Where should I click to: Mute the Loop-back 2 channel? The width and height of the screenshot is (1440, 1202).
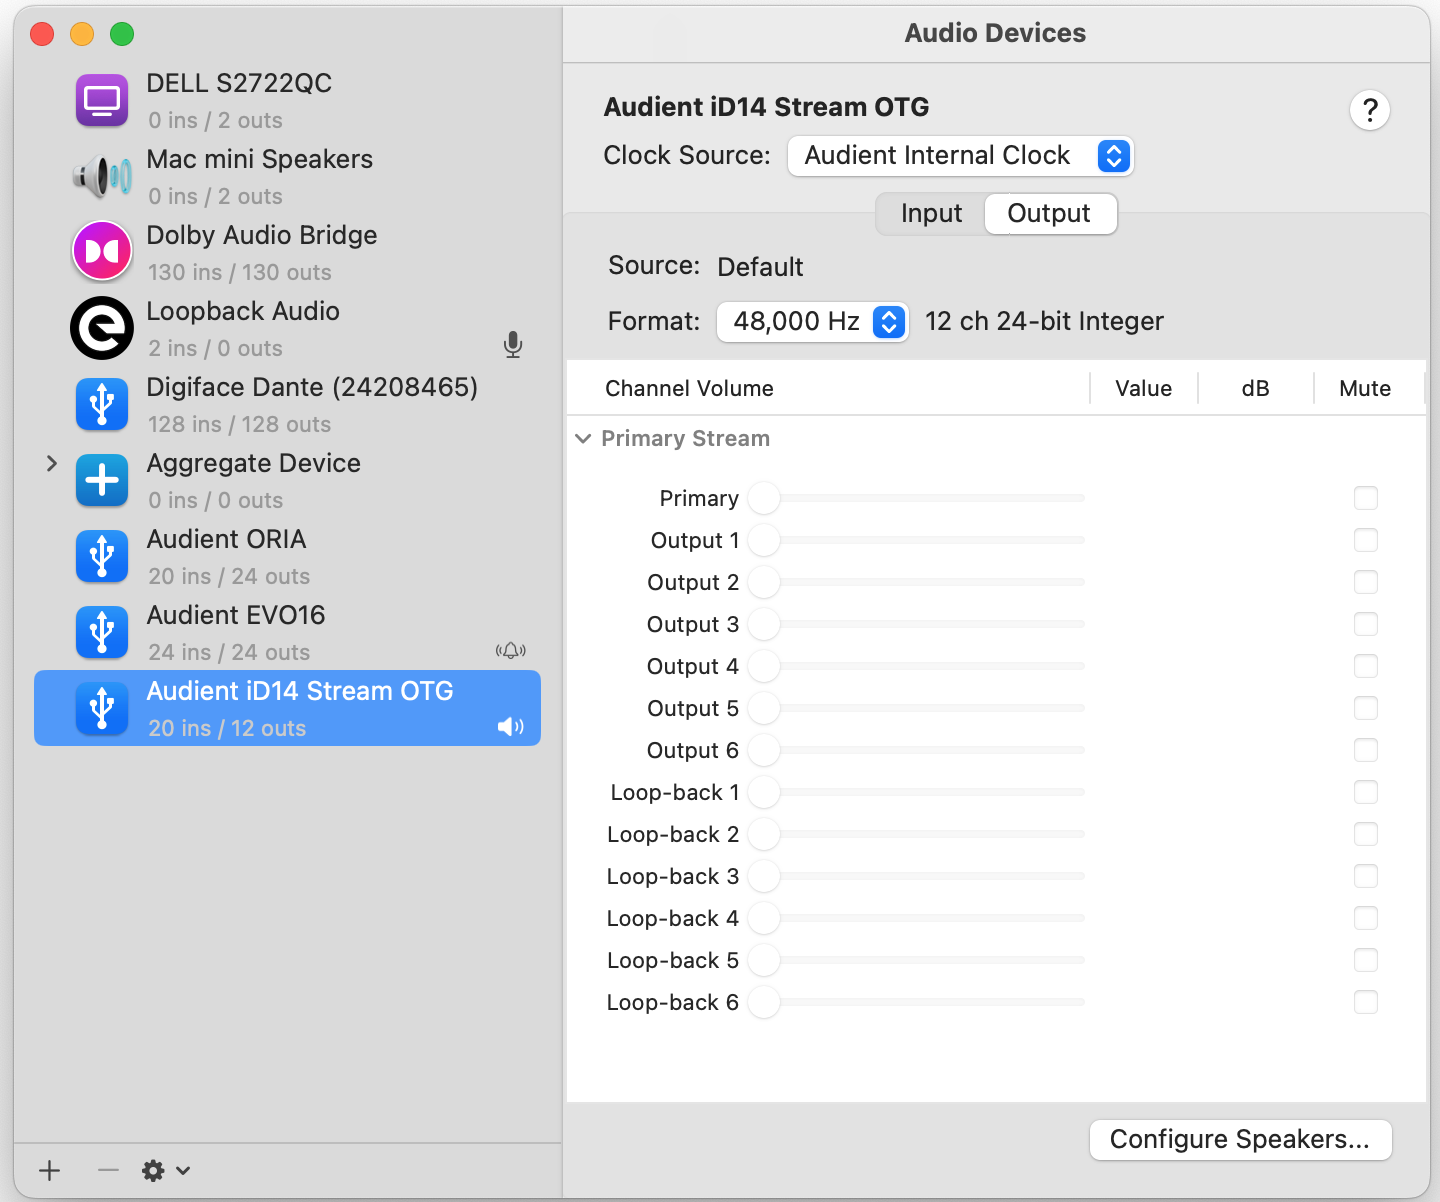pyautogui.click(x=1366, y=834)
